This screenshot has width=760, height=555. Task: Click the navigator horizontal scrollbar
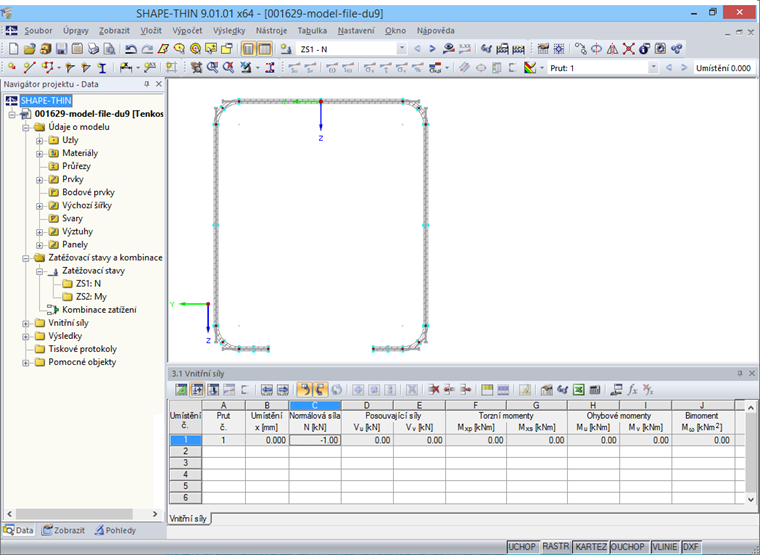(74, 514)
